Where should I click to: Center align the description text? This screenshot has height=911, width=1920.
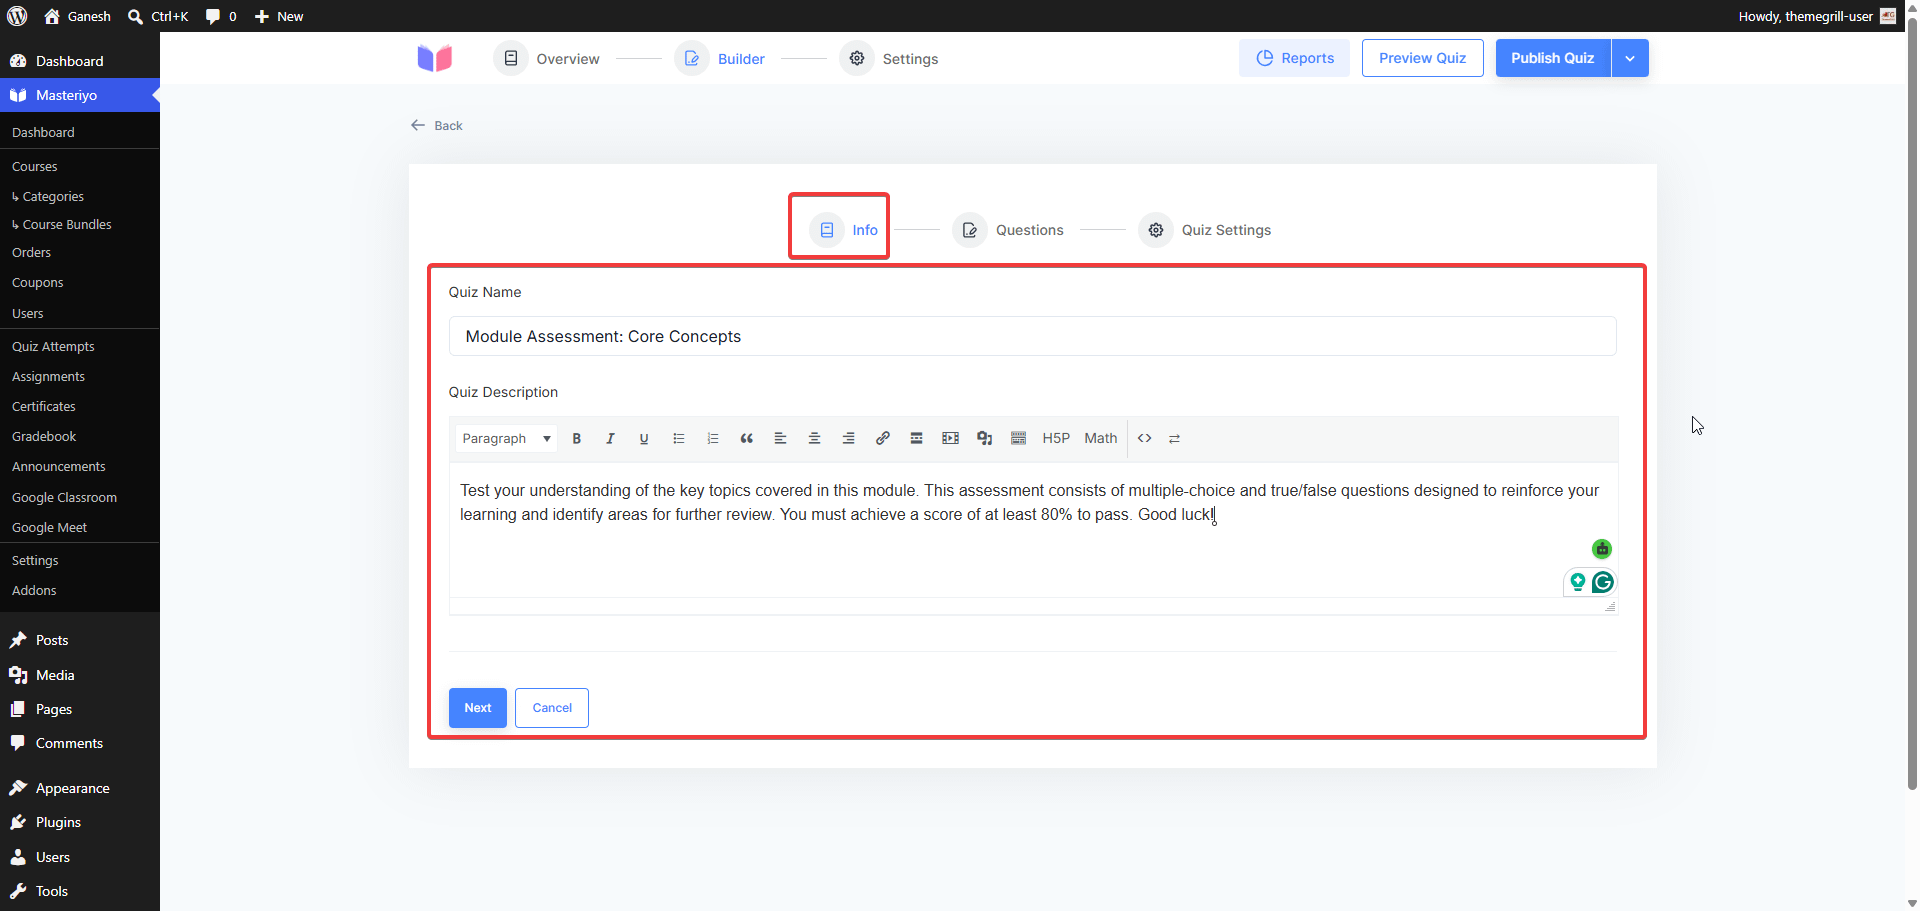point(814,438)
